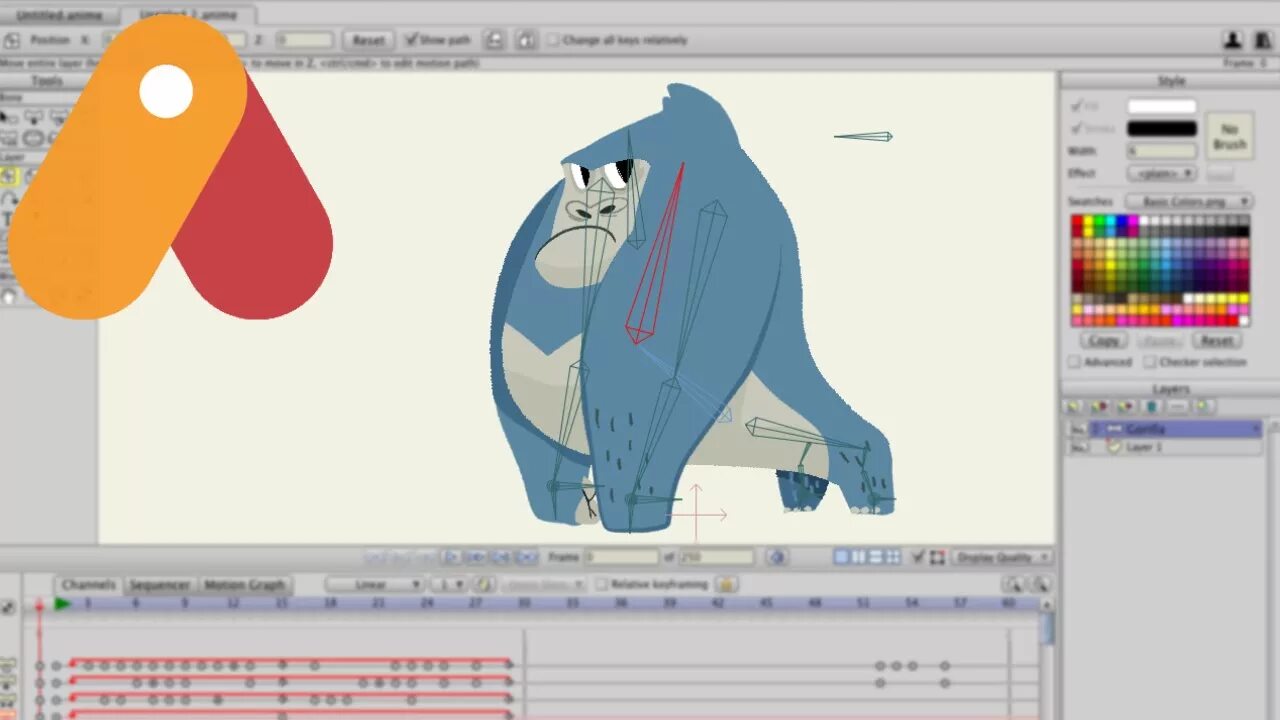Click the Reset button in Style panel
The width and height of the screenshot is (1280, 720).
[x=1215, y=340]
